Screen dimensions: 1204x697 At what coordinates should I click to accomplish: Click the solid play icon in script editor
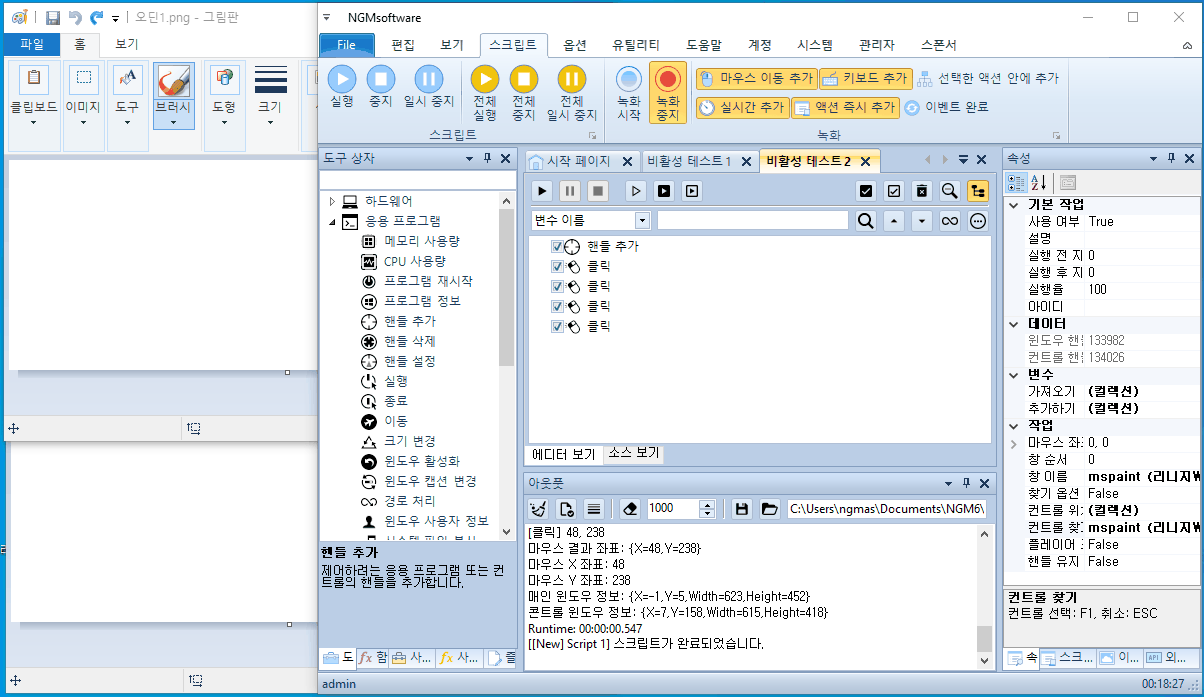pyautogui.click(x=541, y=191)
